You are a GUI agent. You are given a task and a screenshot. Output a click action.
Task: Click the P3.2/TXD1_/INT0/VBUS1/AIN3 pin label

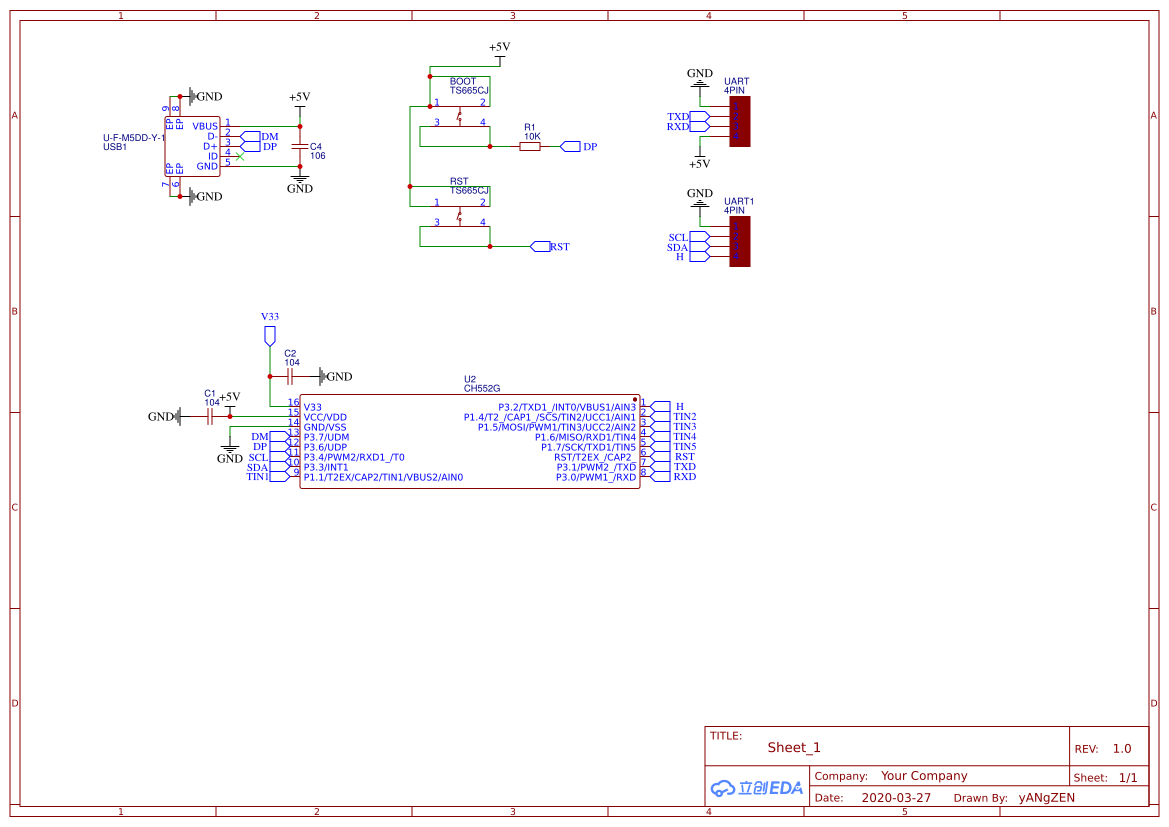point(567,407)
